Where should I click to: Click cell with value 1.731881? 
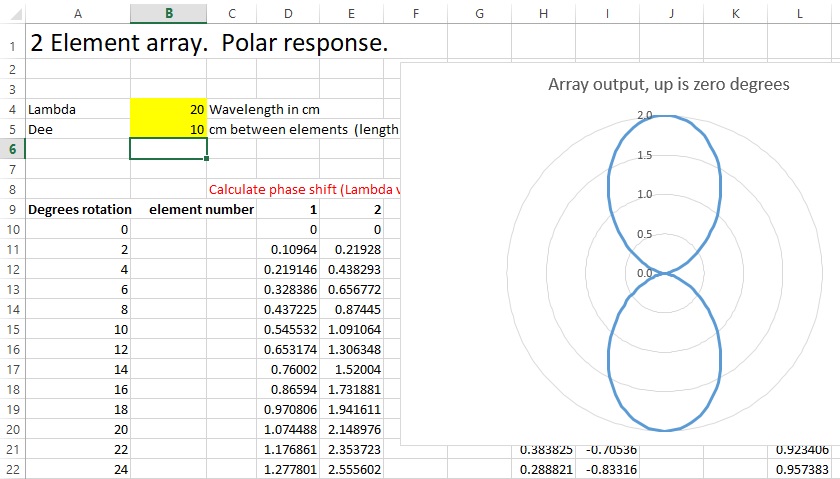click(351, 390)
